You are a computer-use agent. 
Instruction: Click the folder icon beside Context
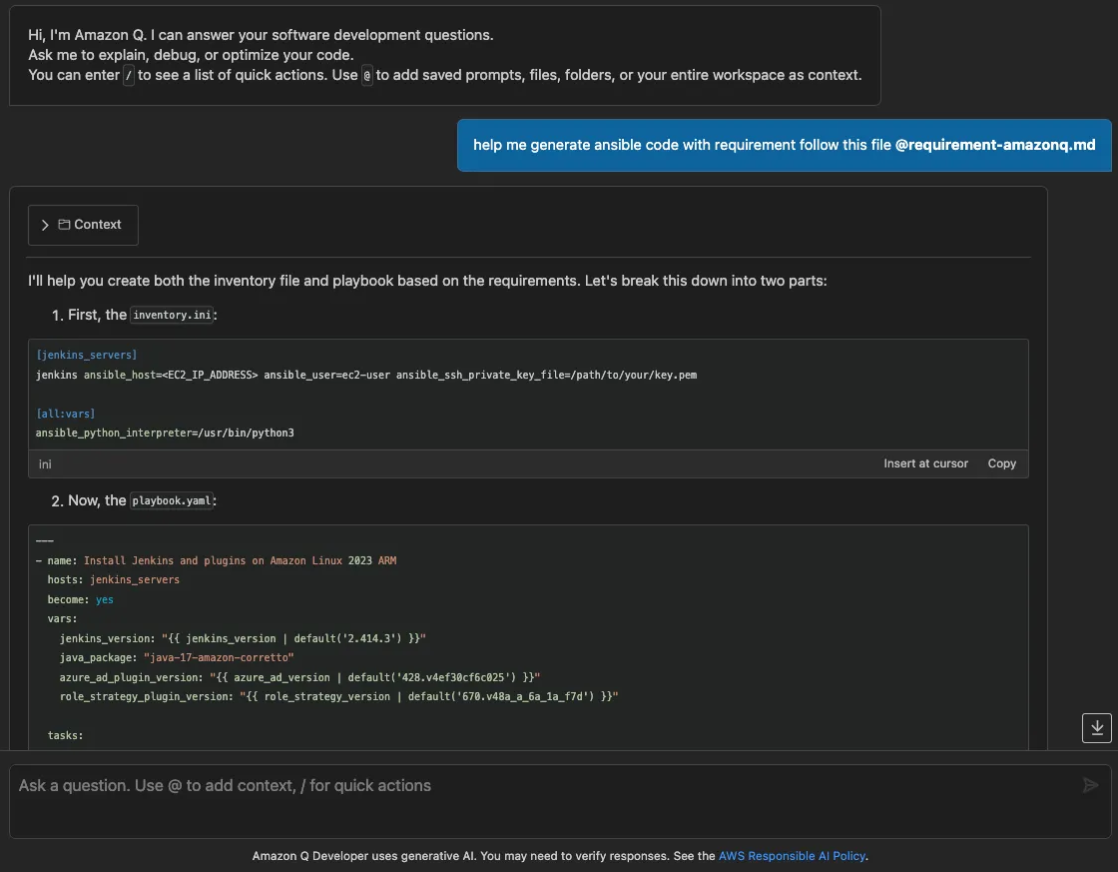pos(64,225)
